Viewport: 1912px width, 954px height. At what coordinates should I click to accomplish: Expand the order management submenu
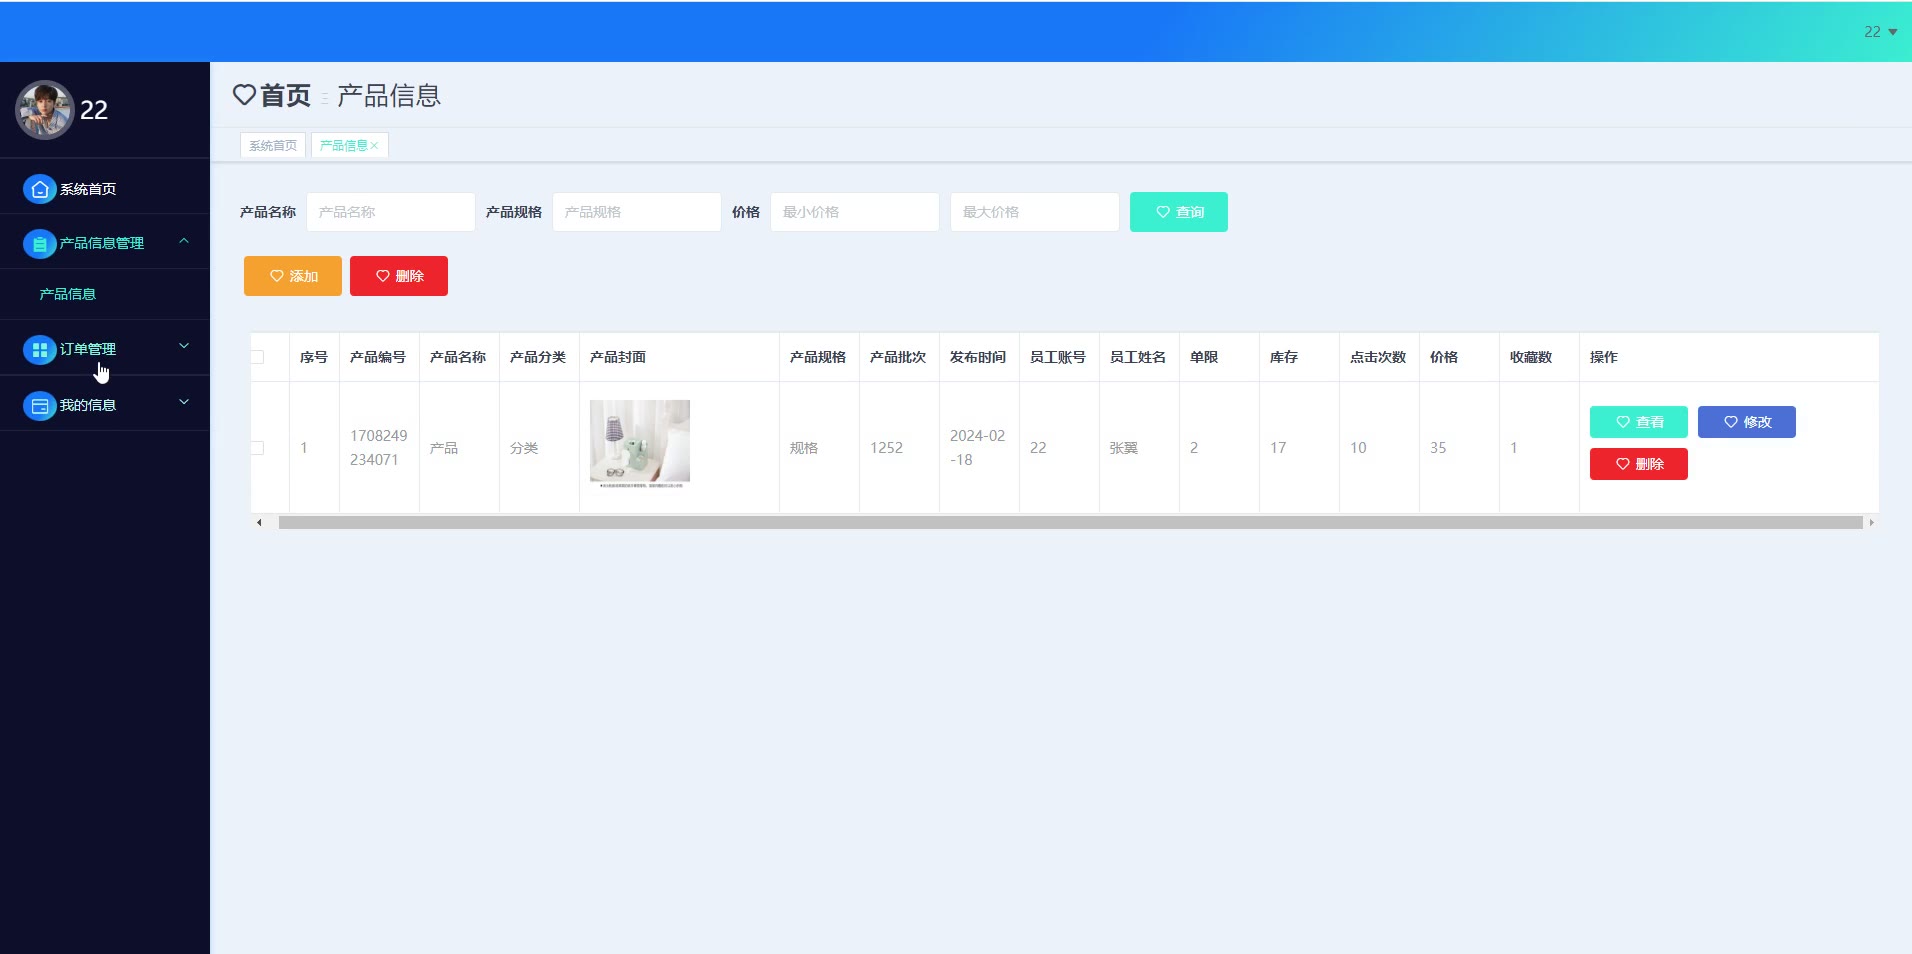184,346
